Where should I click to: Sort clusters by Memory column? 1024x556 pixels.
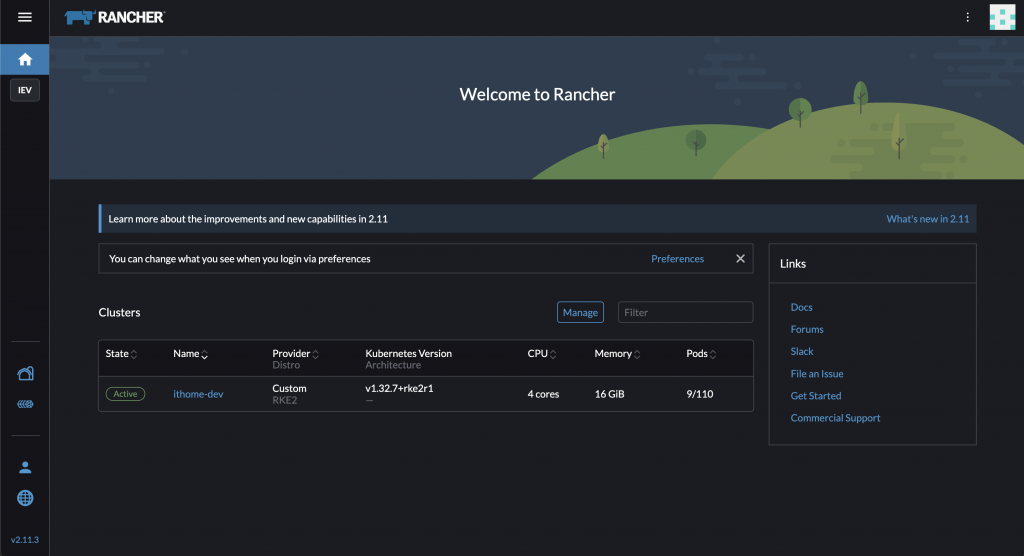[617, 353]
